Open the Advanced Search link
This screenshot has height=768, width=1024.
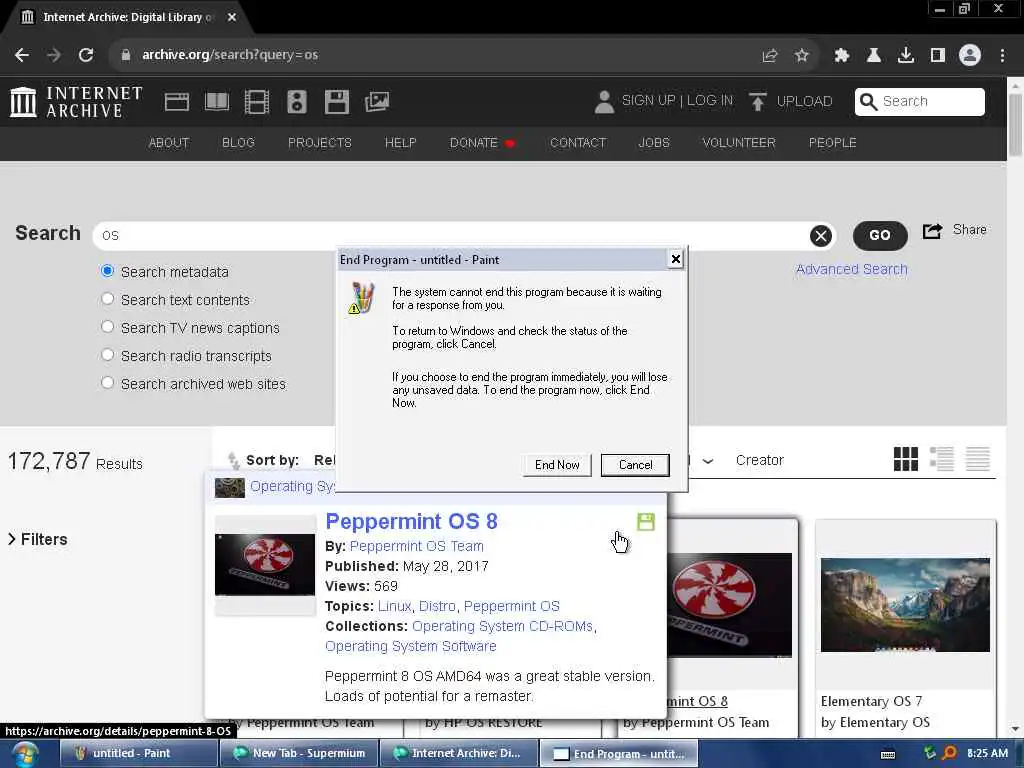[x=852, y=269]
